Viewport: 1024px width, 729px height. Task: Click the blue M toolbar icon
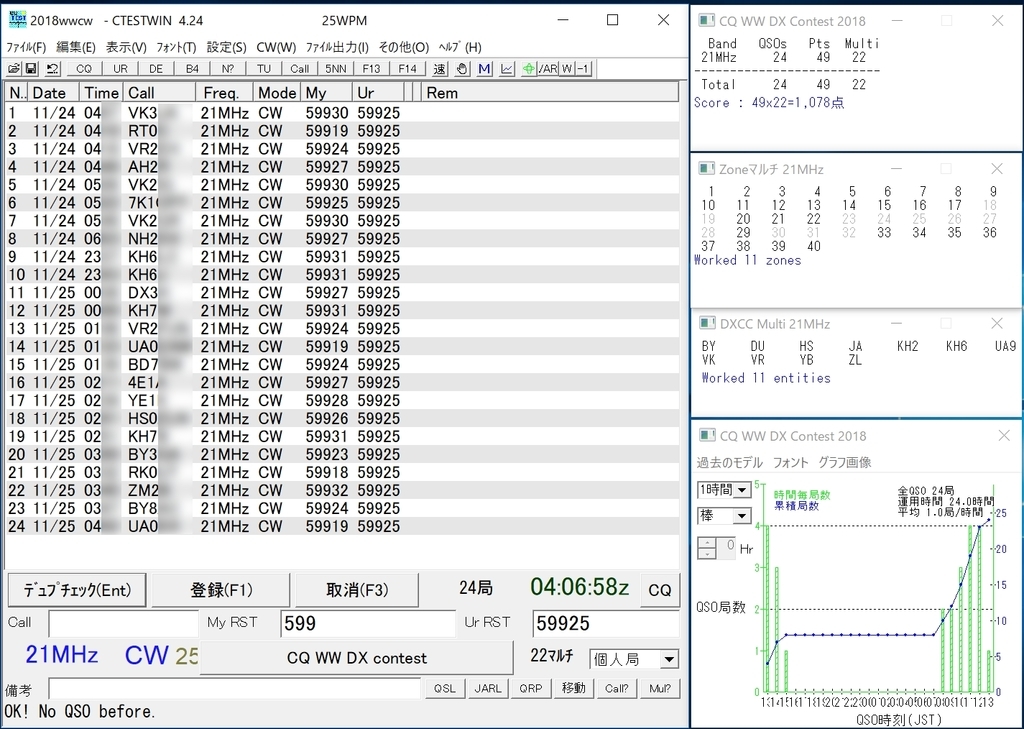tap(484, 68)
